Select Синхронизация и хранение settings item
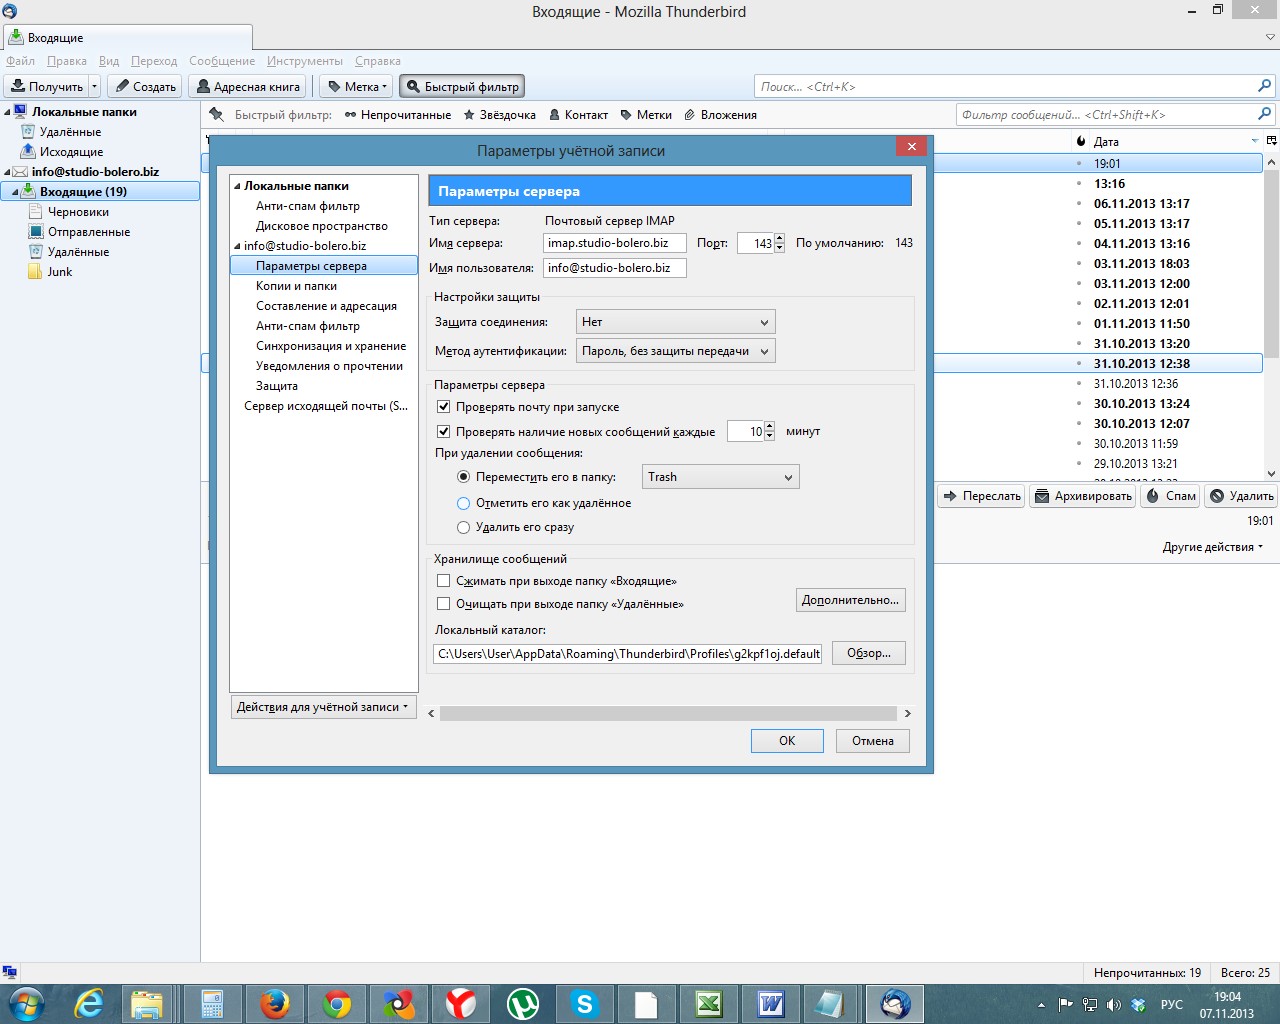The height and width of the screenshot is (1024, 1280). [x=331, y=346]
